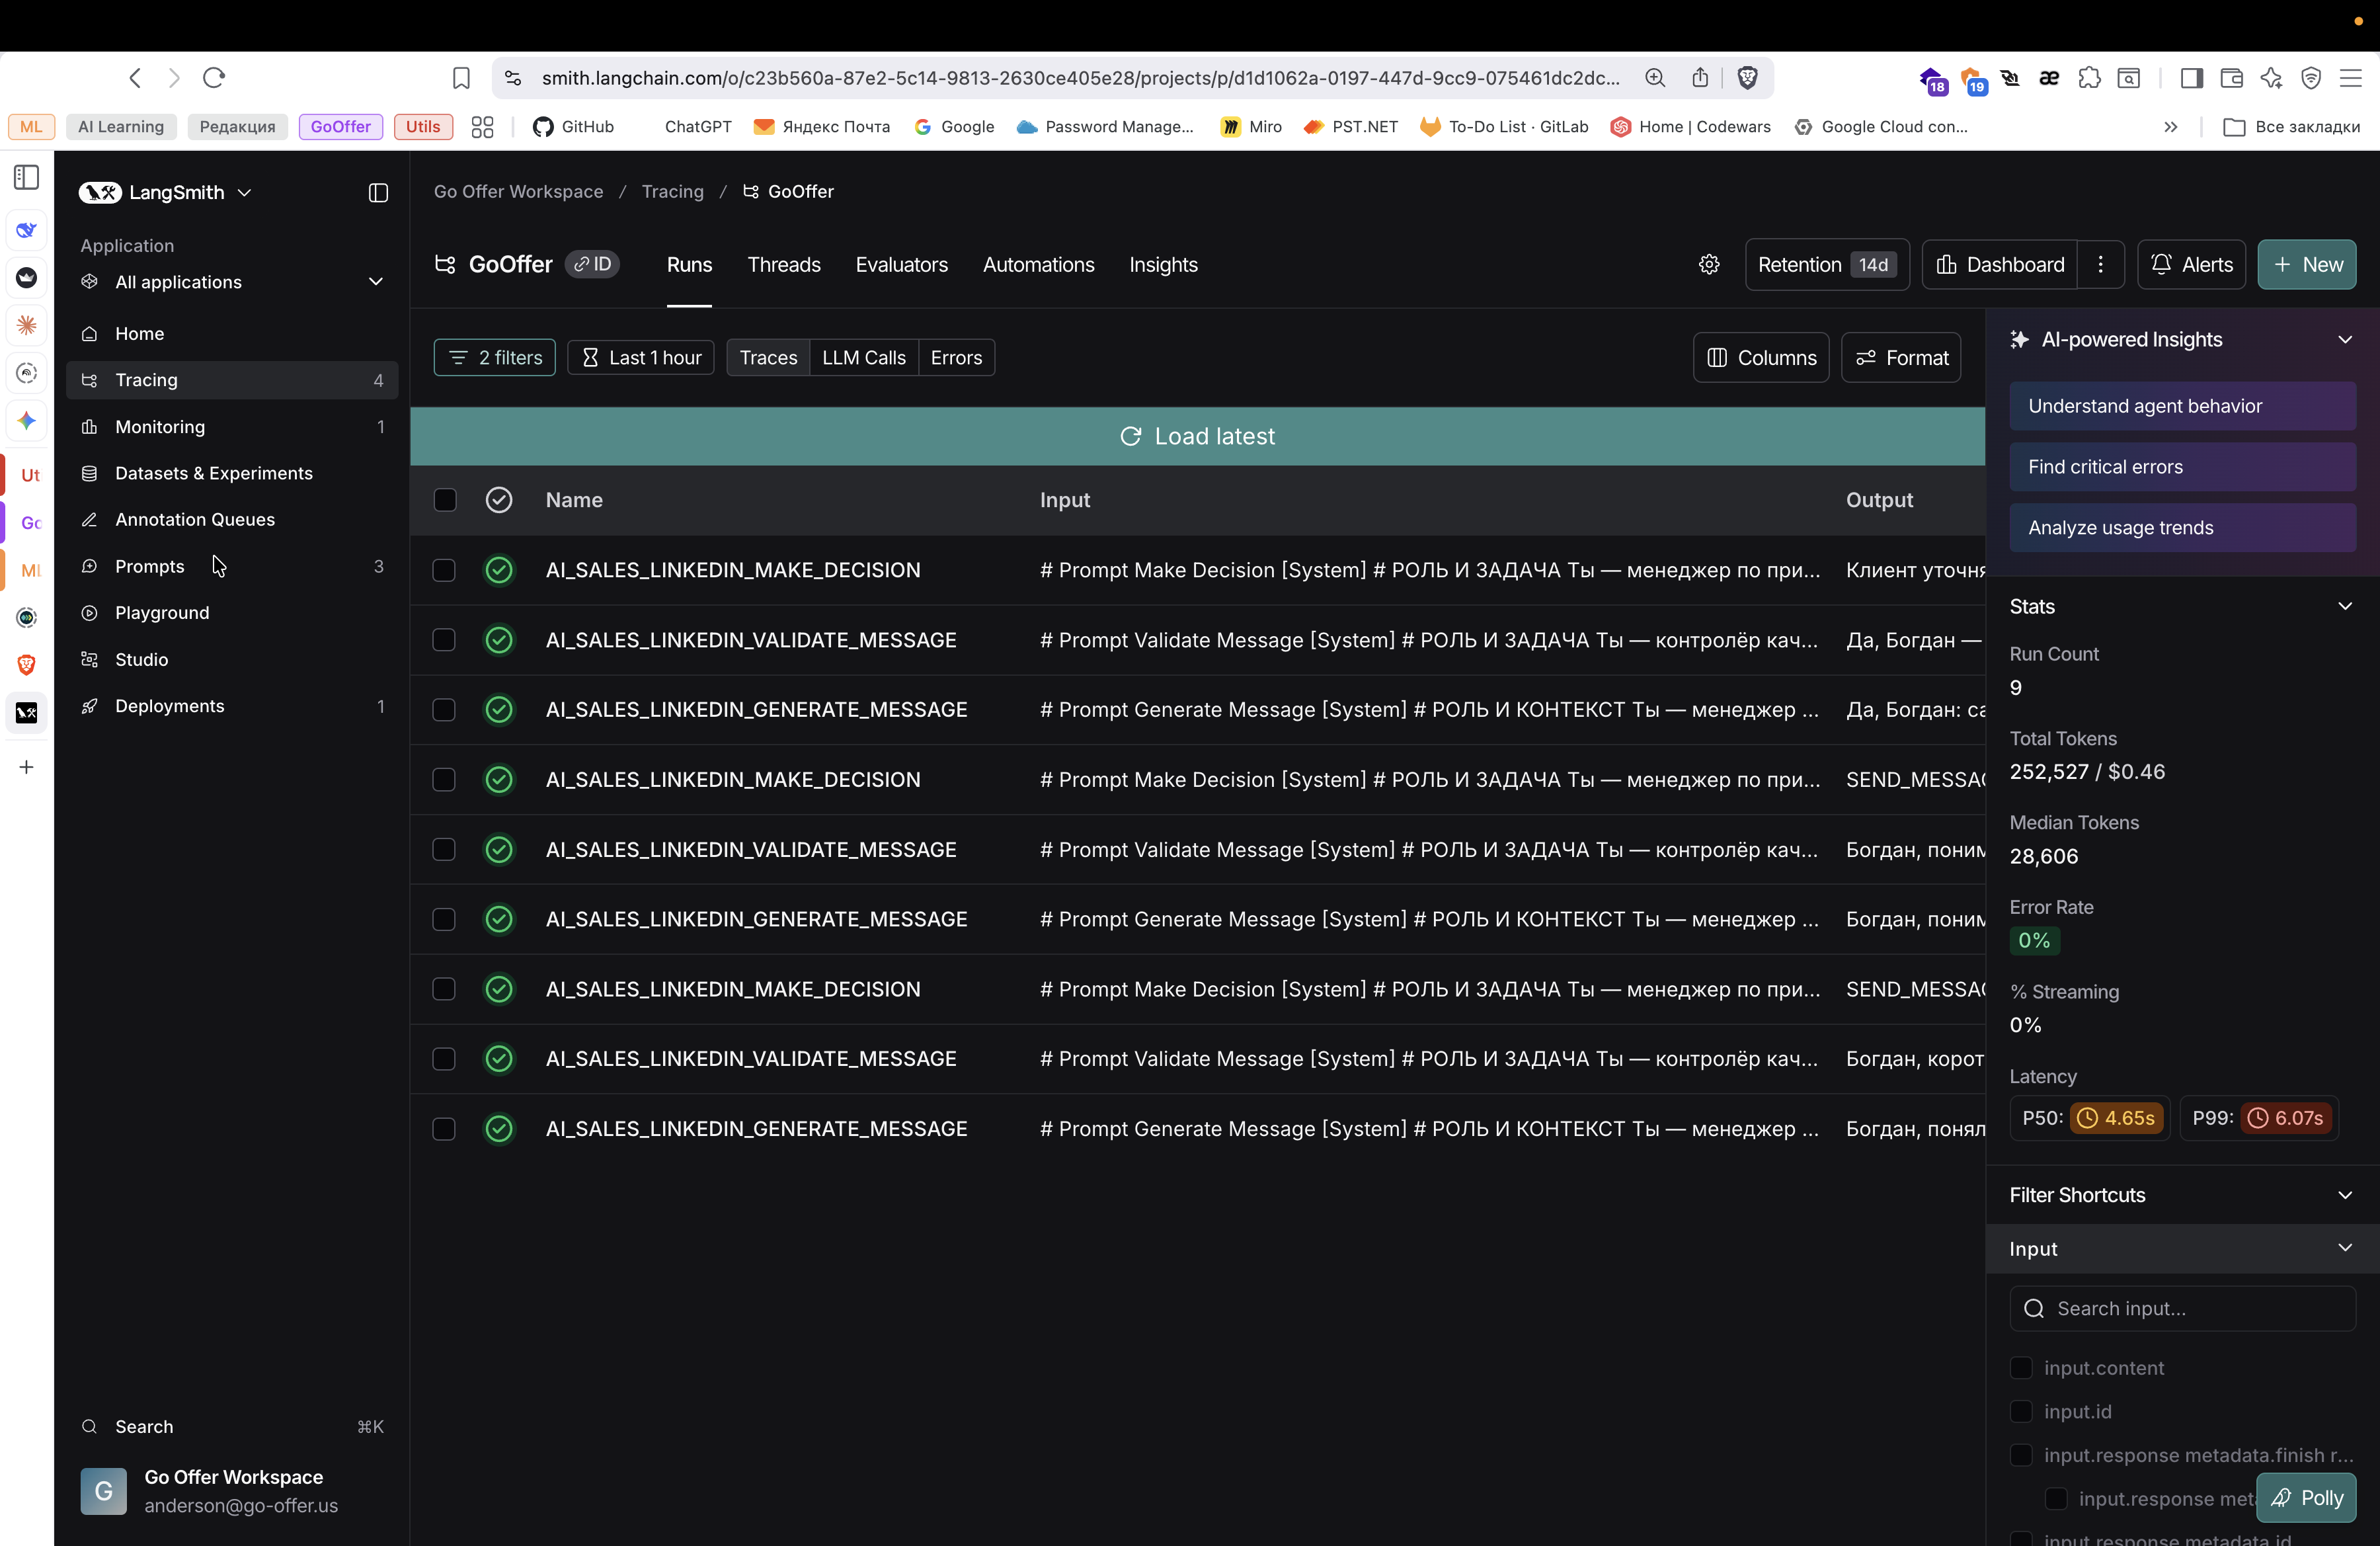
Task: Collapse the AI-powered Insights panel
Action: (2345, 340)
